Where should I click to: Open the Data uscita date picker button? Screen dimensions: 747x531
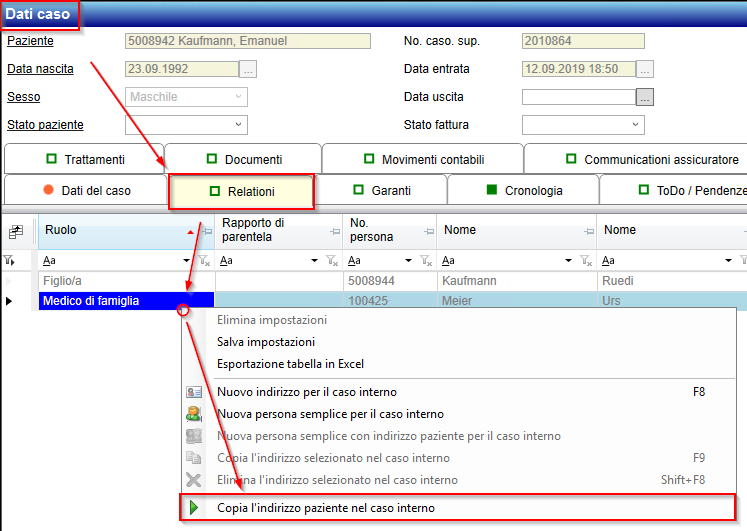pyautogui.click(x=645, y=97)
